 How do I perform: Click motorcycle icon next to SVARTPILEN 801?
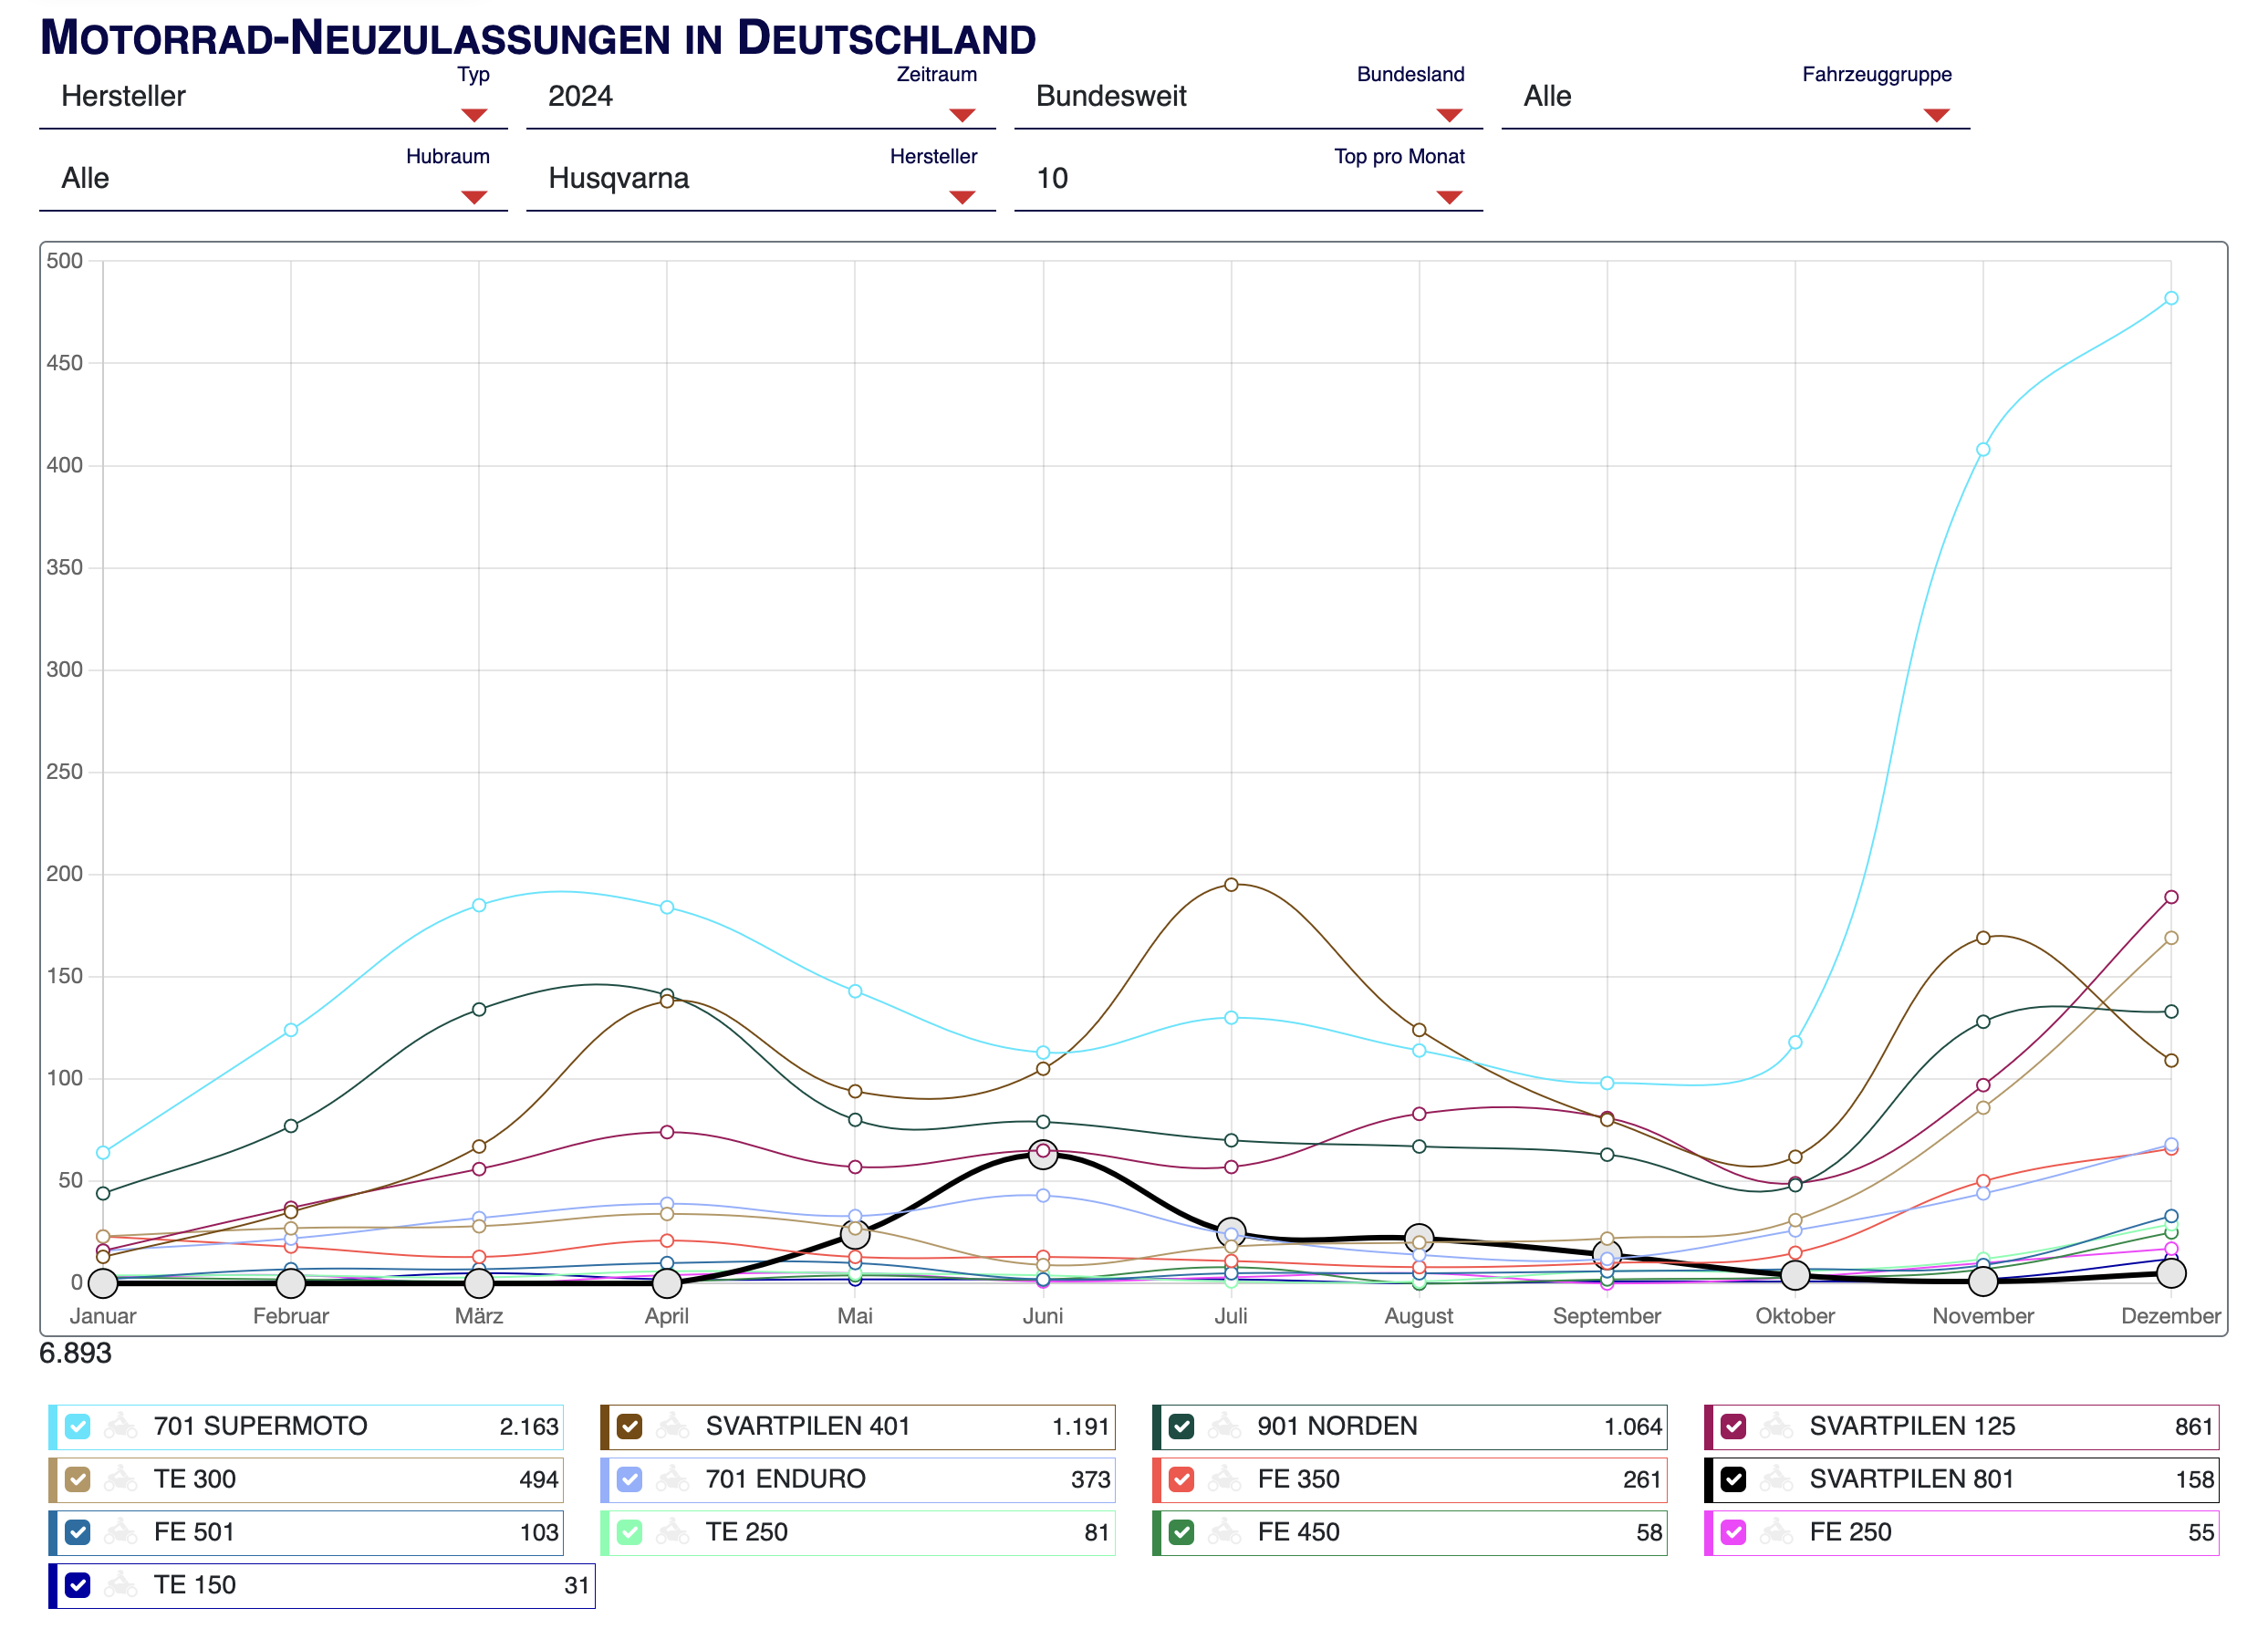click(1777, 1480)
